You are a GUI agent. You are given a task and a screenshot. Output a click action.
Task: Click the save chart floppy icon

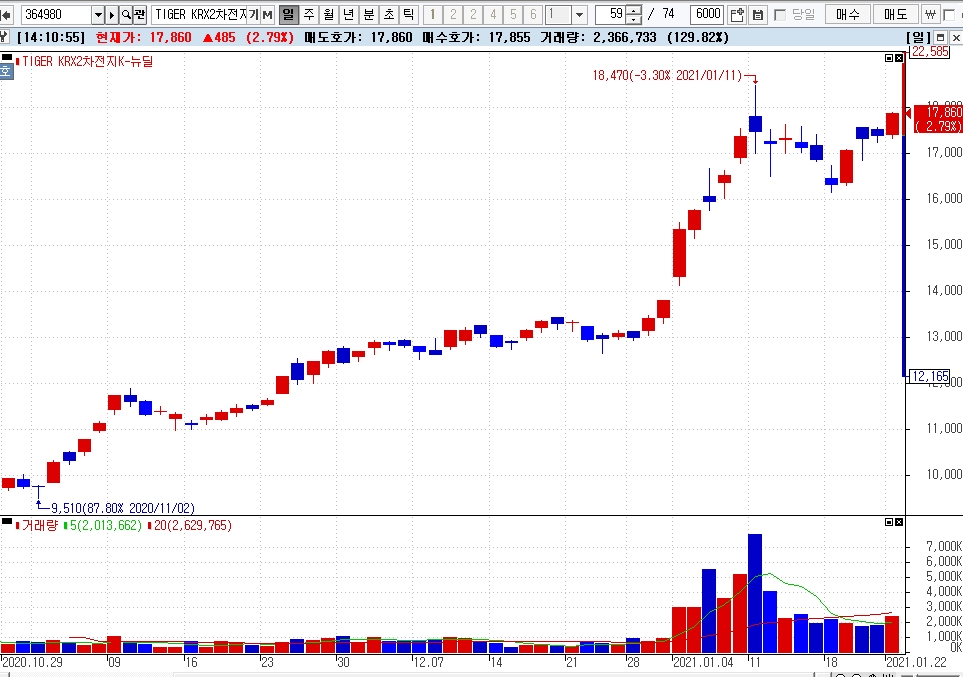point(758,14)
